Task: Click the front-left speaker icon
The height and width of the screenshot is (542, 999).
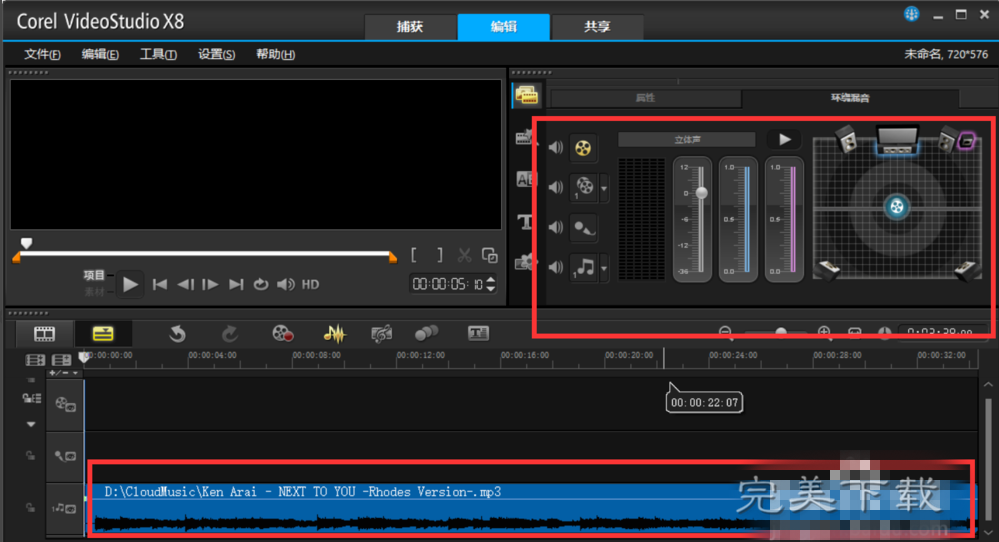Action: 847,138
